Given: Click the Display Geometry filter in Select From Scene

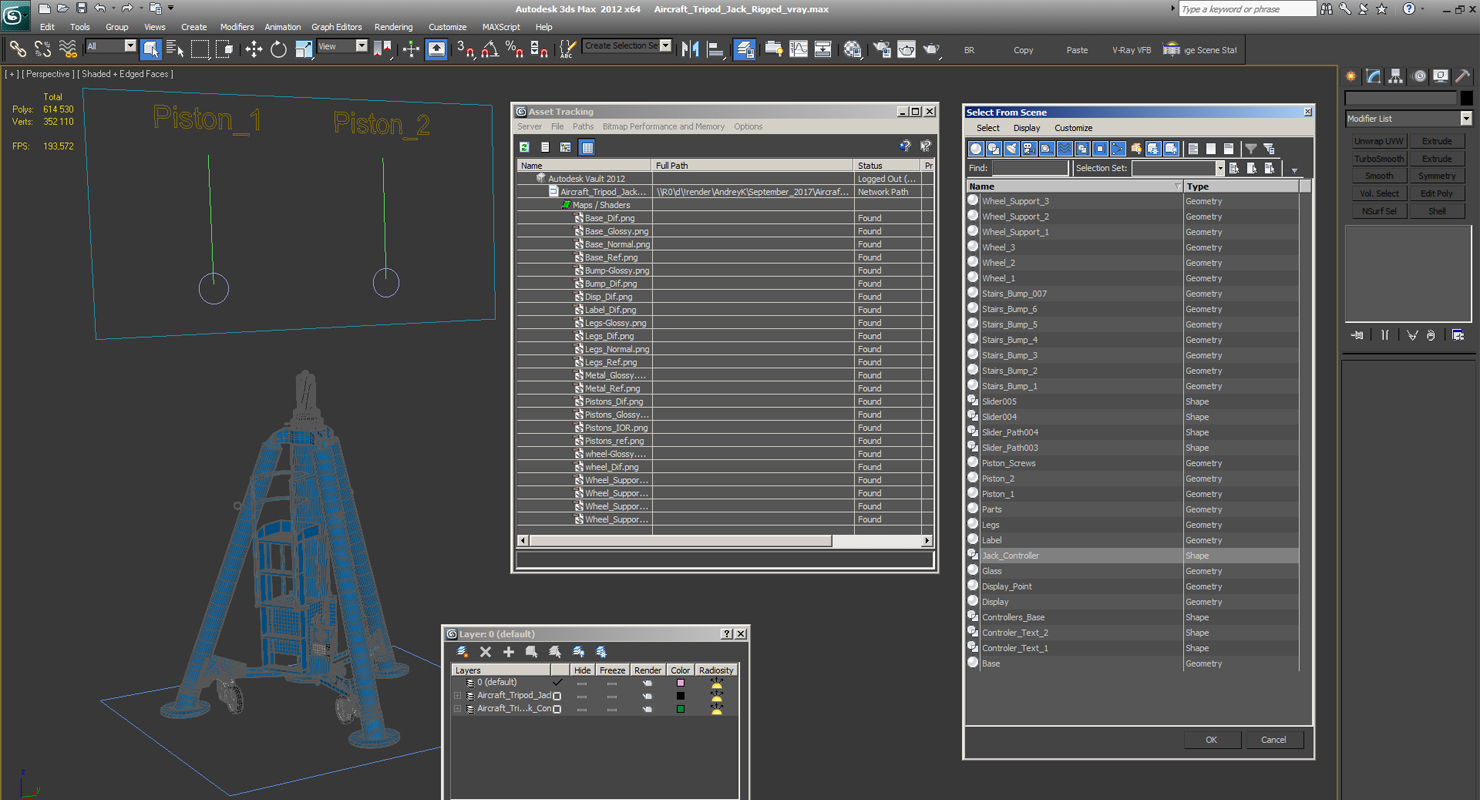Looking at the screenshot, I should [976, 149].
